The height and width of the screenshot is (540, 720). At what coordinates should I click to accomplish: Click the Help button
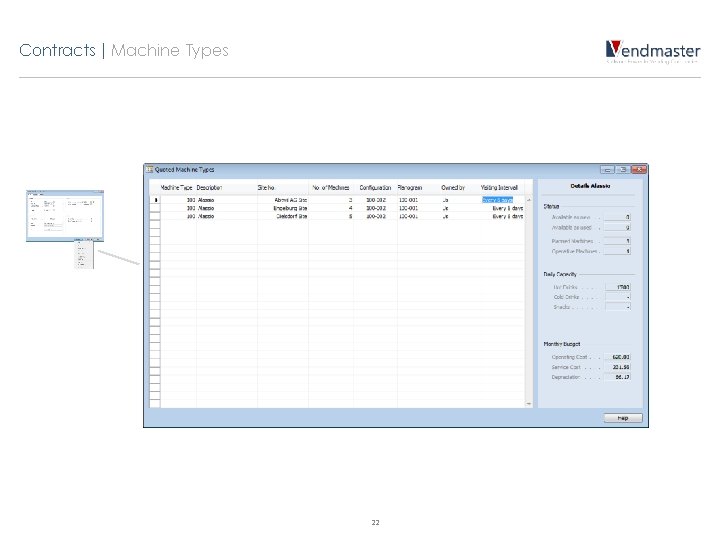[623, 418]
